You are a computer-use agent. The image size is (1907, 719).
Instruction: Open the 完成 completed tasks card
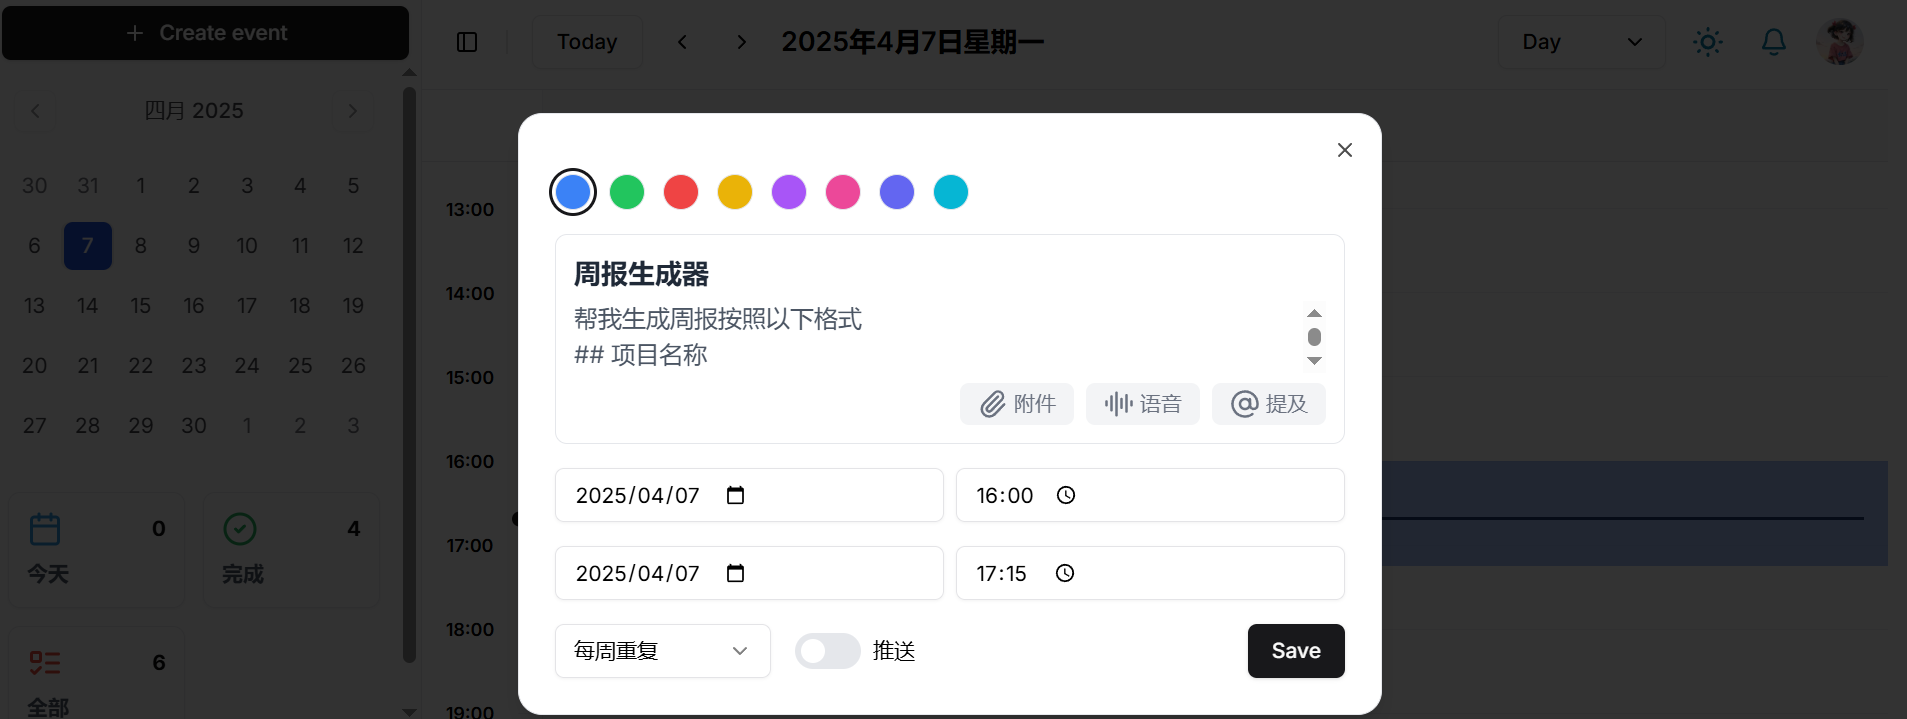pyautogui.click(x=292, y=550)
